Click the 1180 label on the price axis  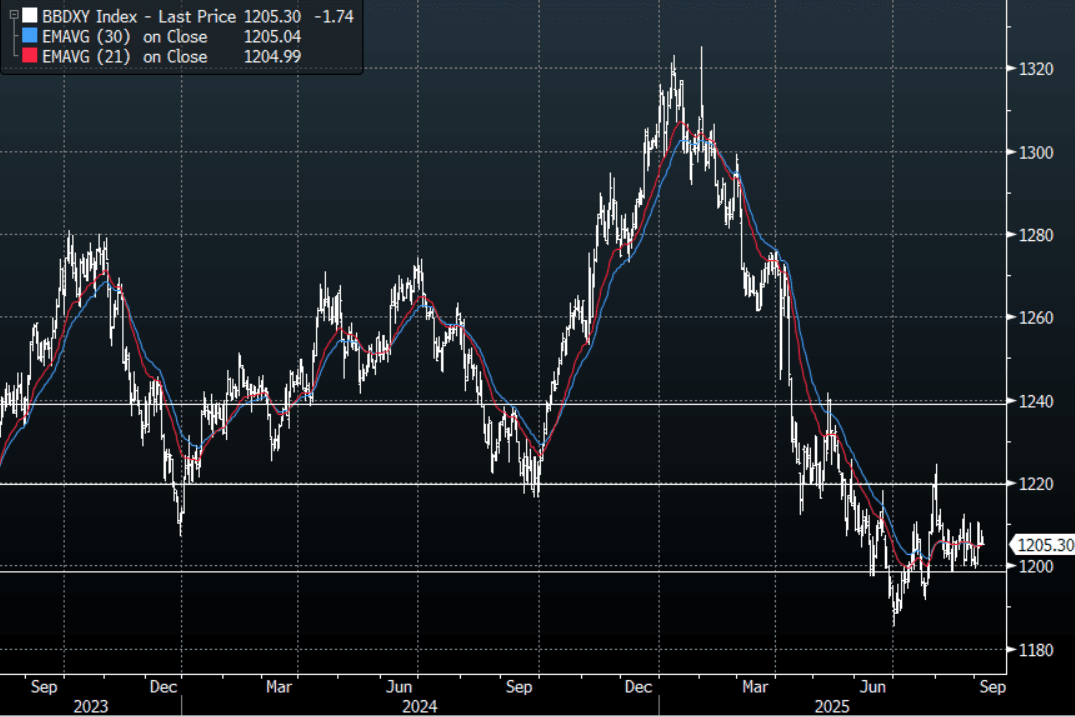(x=1036, y=650)
